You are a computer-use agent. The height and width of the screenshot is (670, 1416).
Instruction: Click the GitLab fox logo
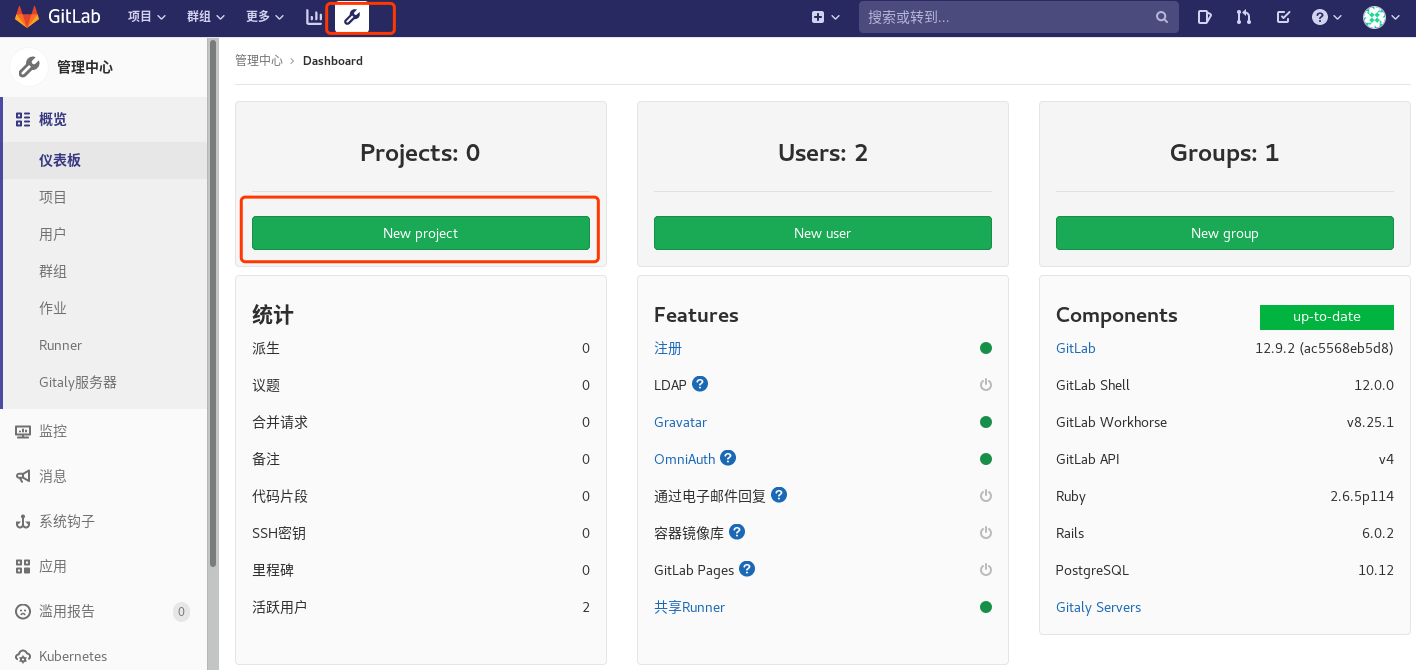tap(27, 16)
